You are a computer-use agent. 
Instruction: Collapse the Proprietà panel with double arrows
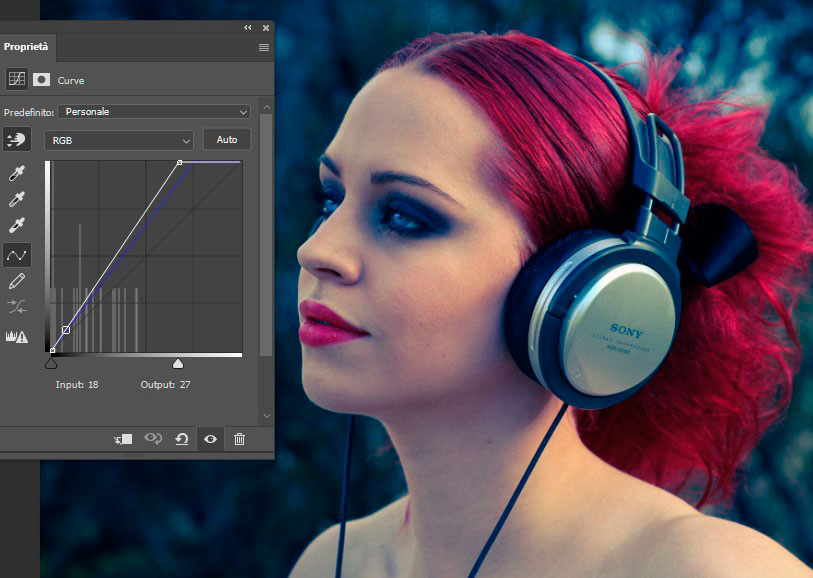pyautogui.click(x=248, y=27)
